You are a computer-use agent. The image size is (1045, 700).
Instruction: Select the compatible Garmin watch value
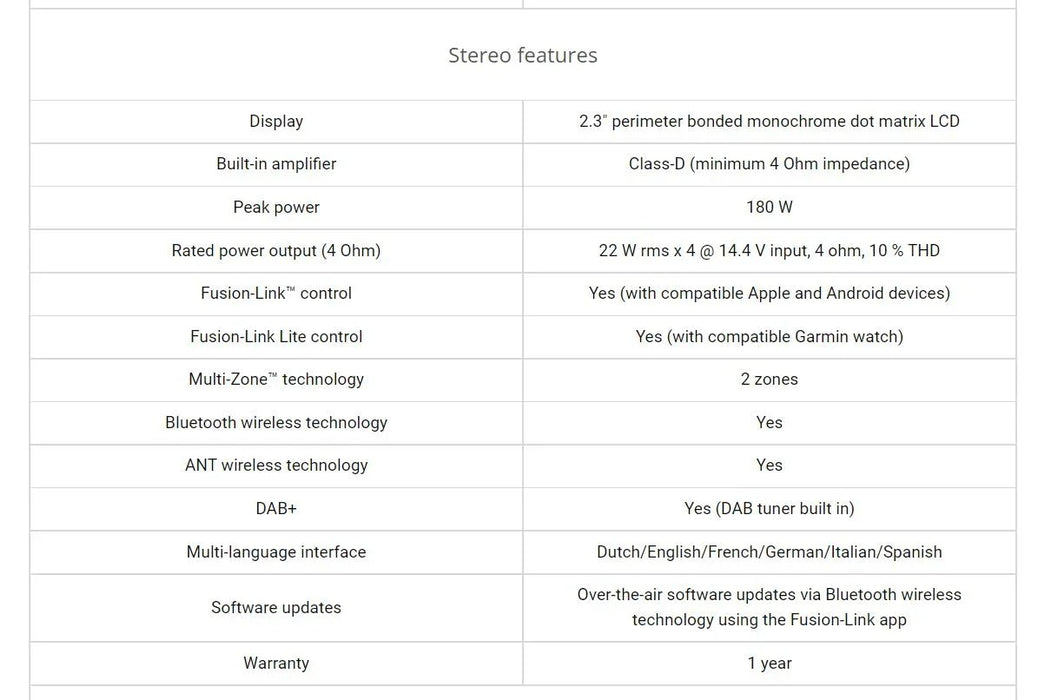[x=769, y=336]
